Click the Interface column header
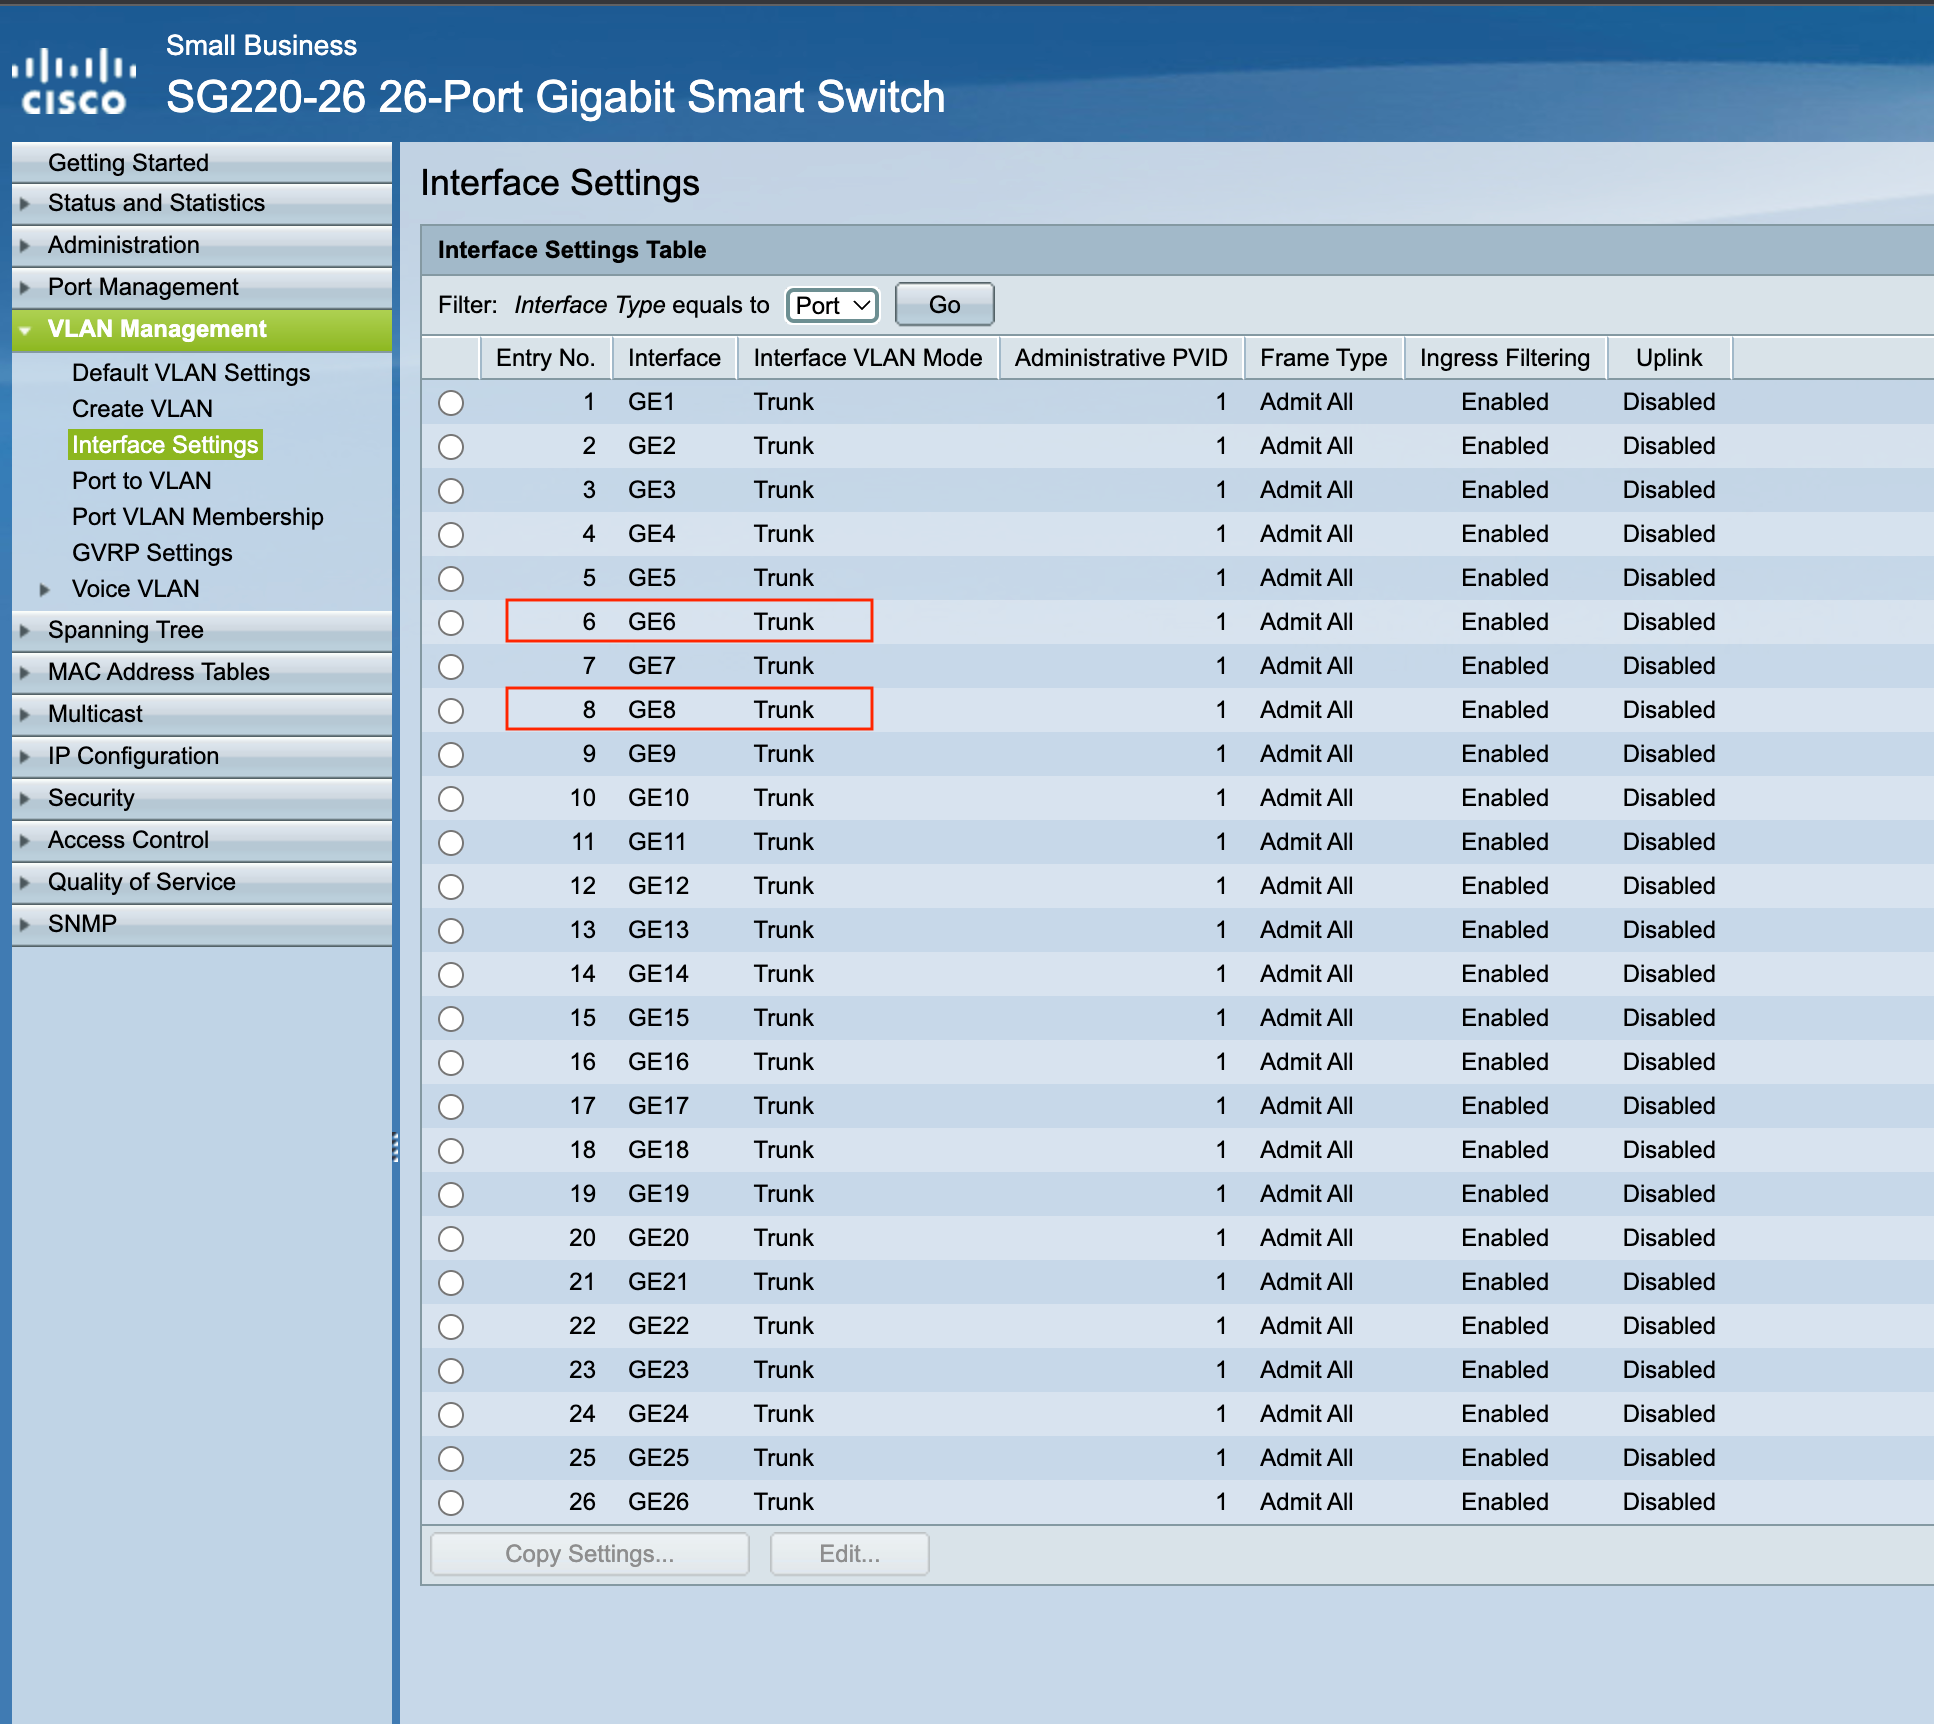This screenshot has width=1934, height=1724. (674, 358)
